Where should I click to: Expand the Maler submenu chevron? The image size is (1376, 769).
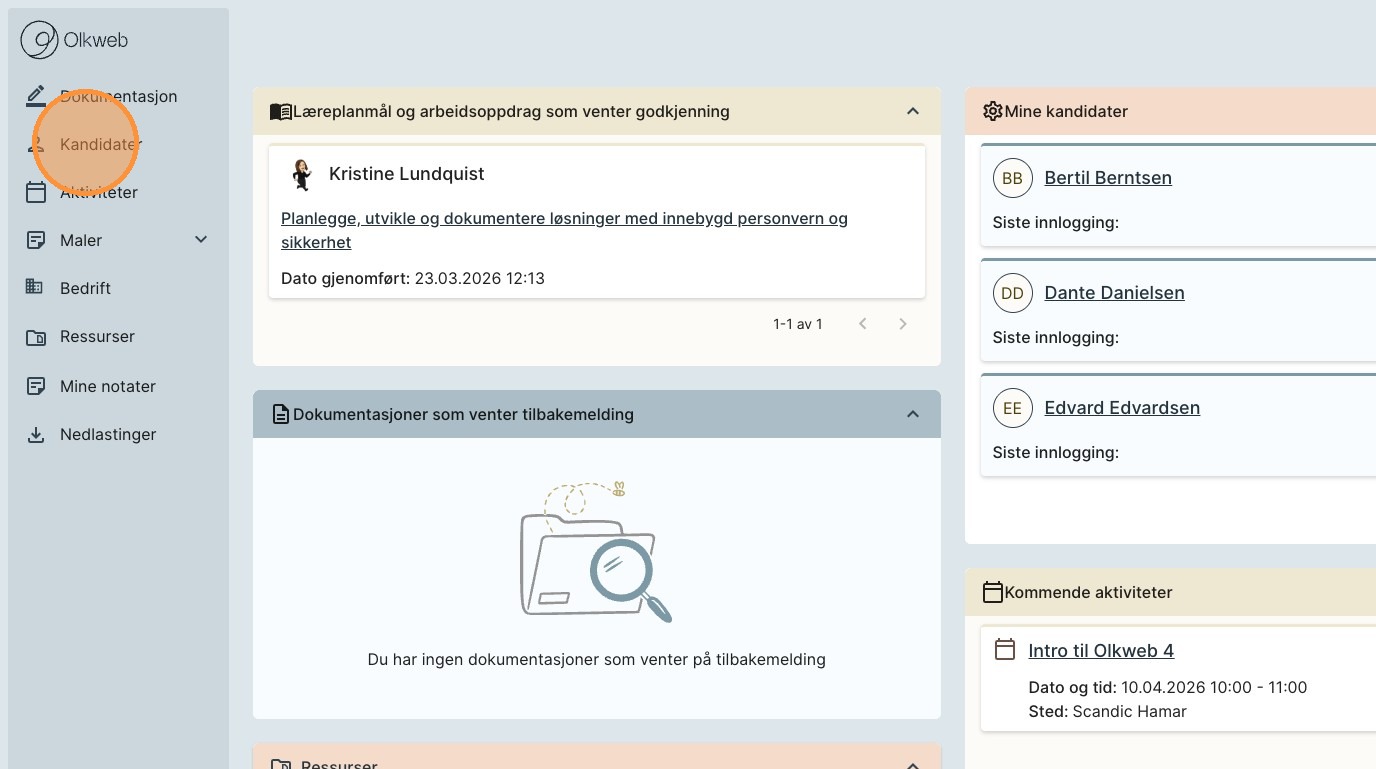pyautogui.click(x=201, y=240)
